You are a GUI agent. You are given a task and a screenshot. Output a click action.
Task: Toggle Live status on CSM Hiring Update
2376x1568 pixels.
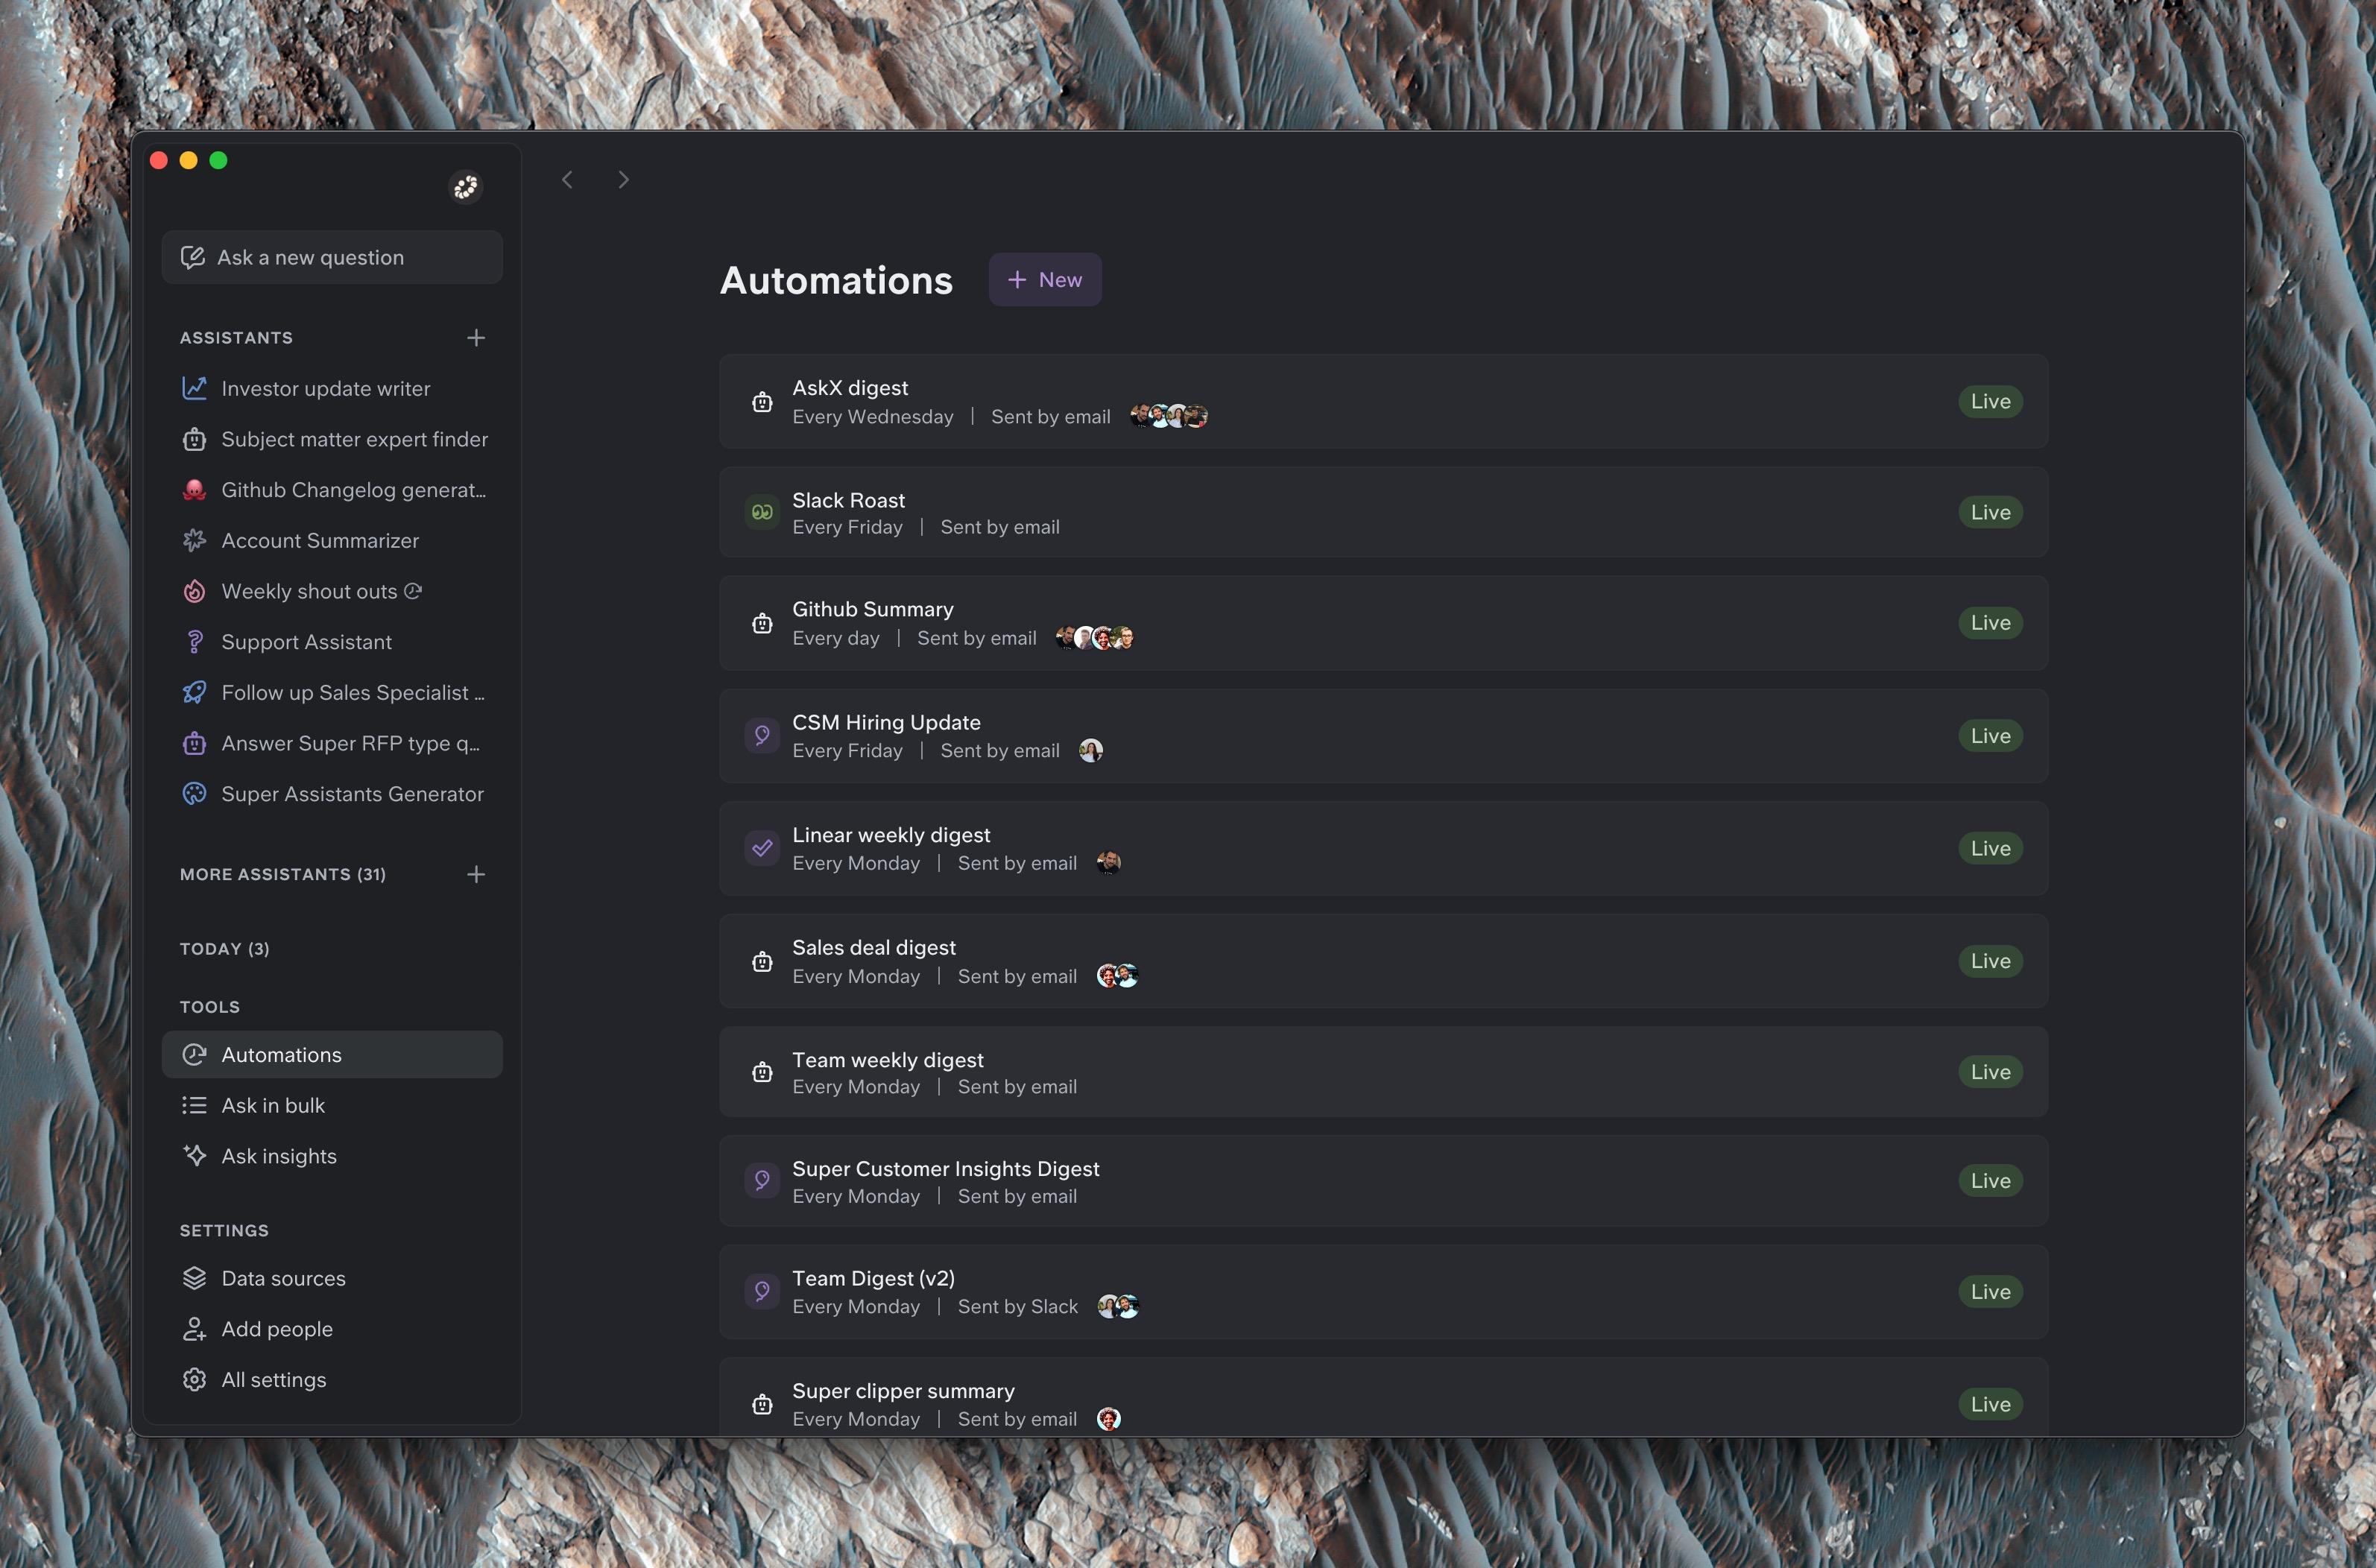[1990, 736]
